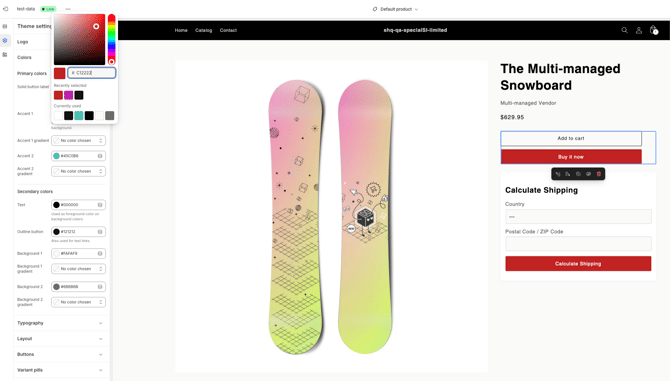Viewport: 670px width, 381px height.
Task: Pick the magenta recently selected swatch
Action: tap(68, 95)
